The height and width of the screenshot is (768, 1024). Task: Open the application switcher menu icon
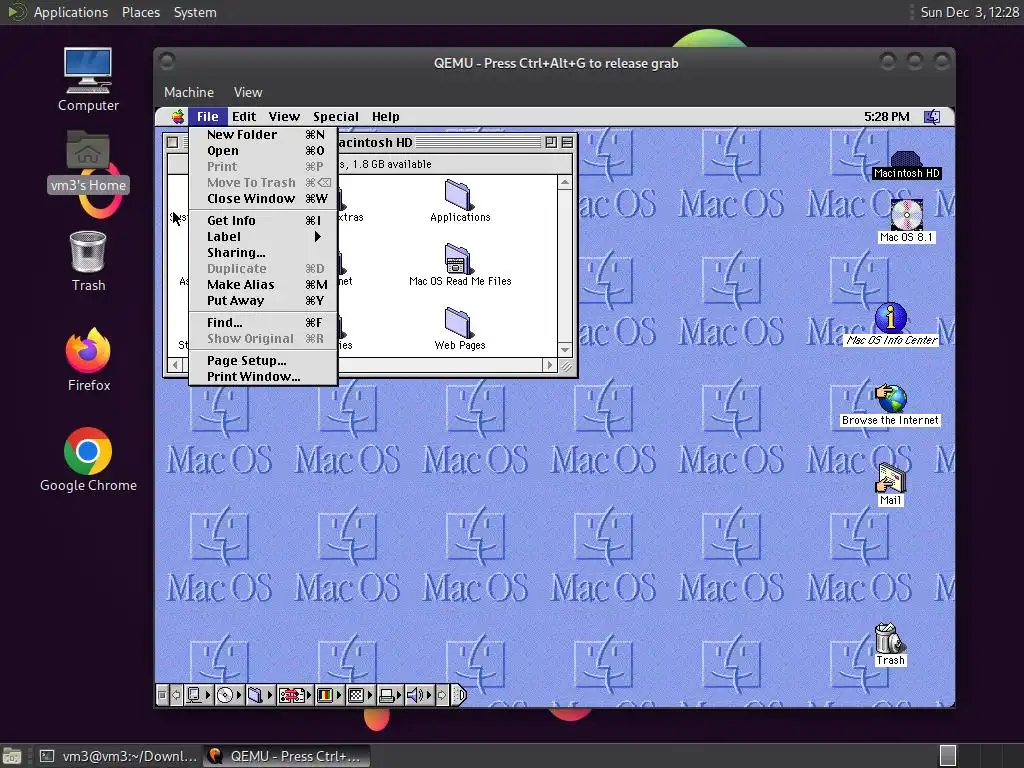[932, 116]
